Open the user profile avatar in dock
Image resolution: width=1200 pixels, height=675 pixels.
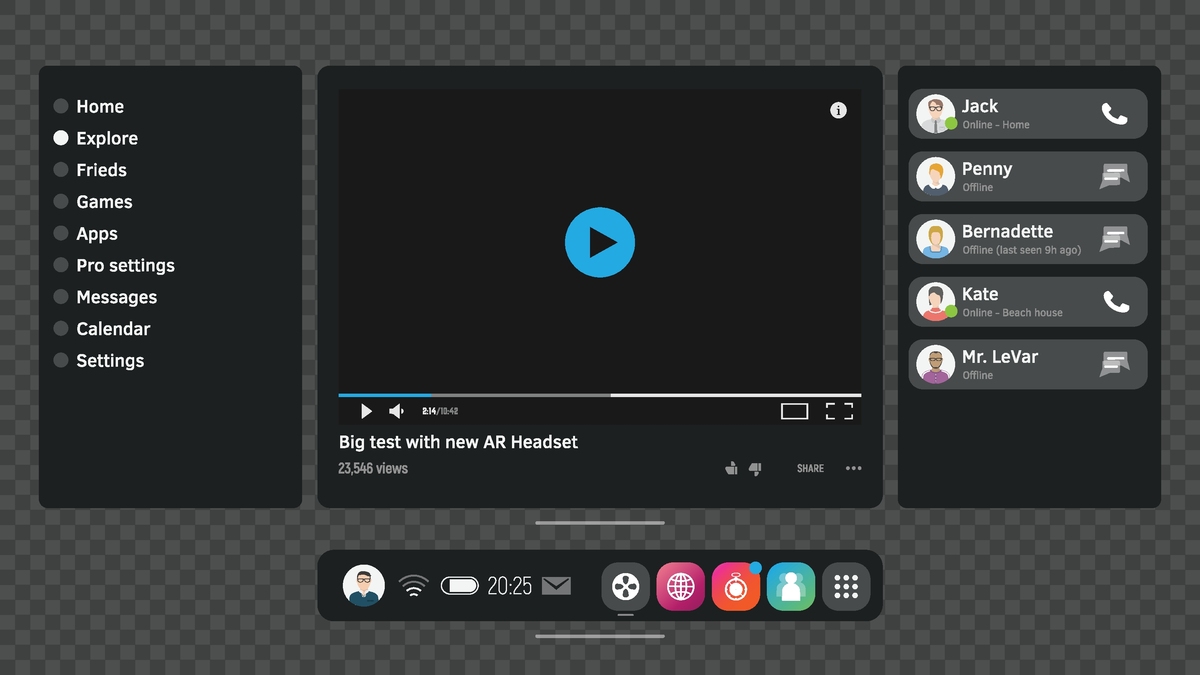(x=364, y=586)
